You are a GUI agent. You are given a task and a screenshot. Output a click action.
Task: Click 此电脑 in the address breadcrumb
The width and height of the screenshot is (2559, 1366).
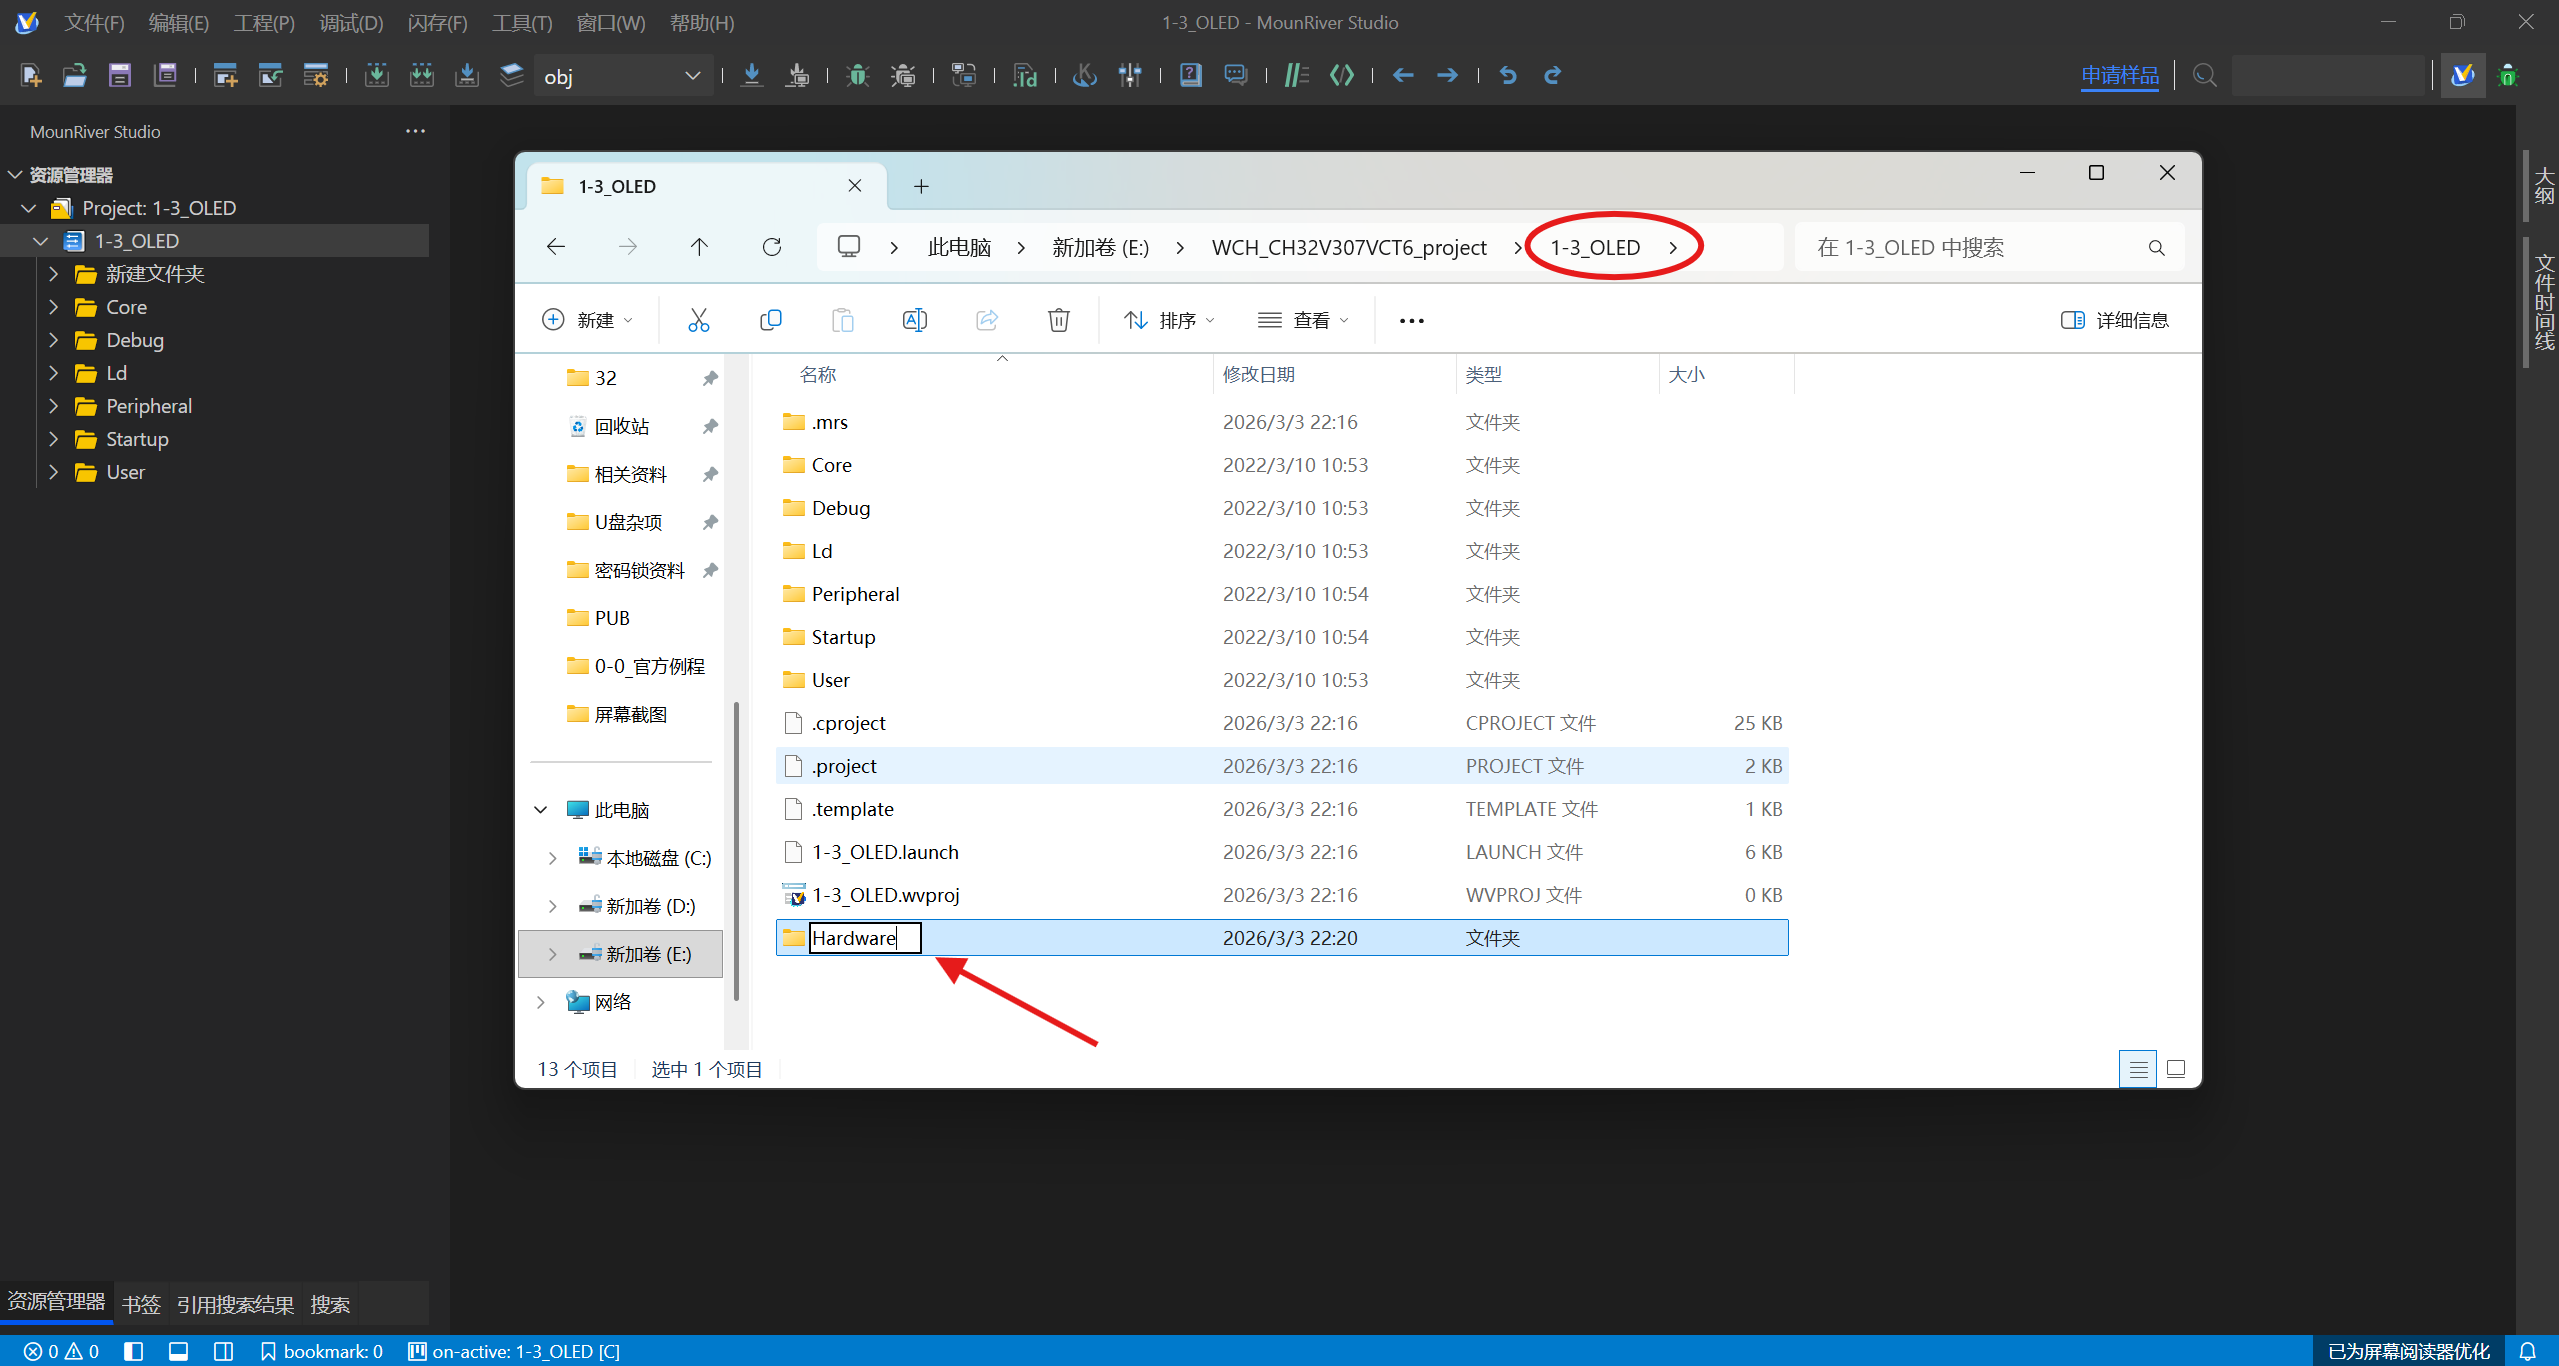959,247
